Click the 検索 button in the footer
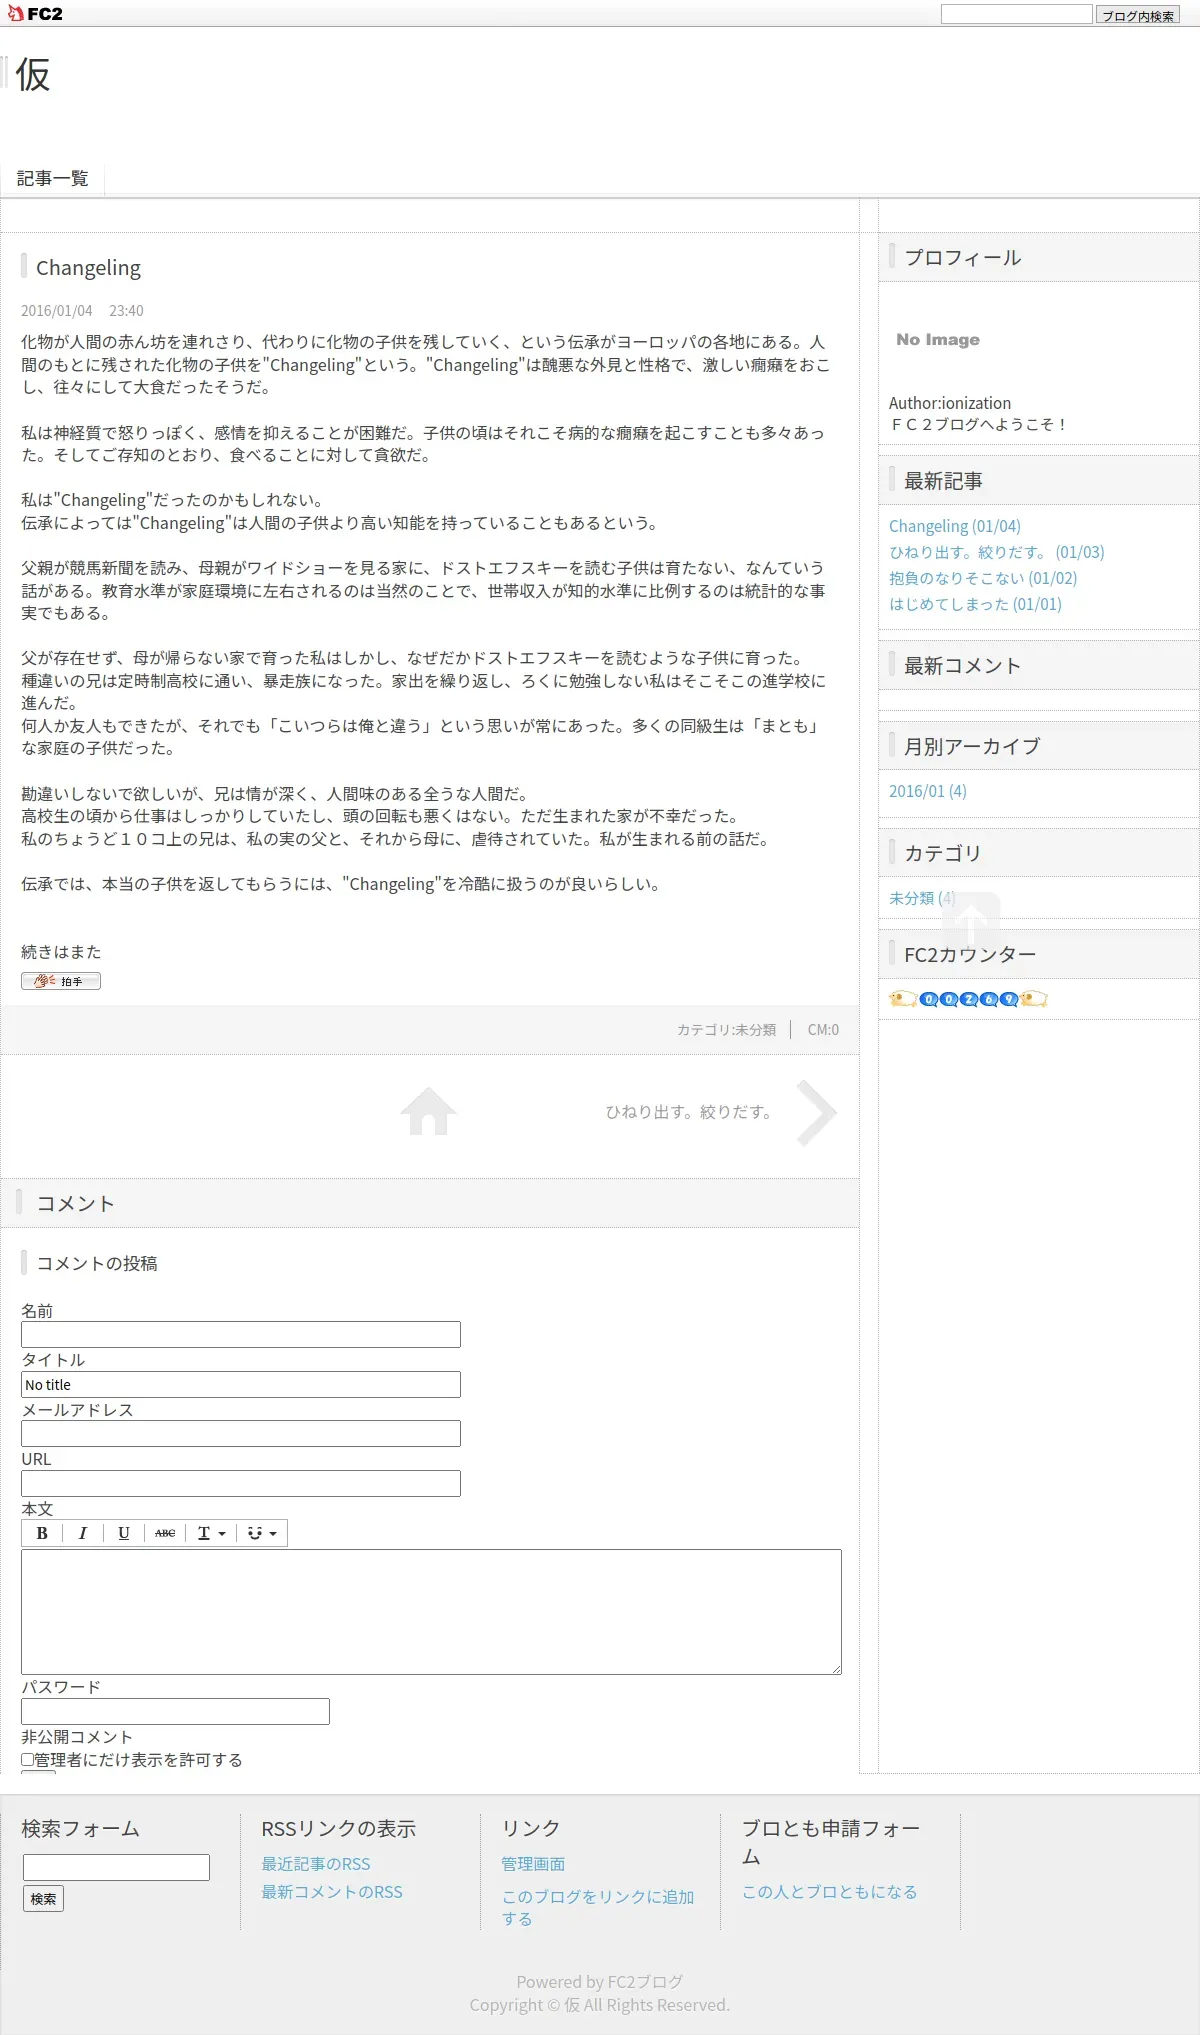Screen dimensions: 1200x2035 pyautogui.click(x=43, y=1898)
